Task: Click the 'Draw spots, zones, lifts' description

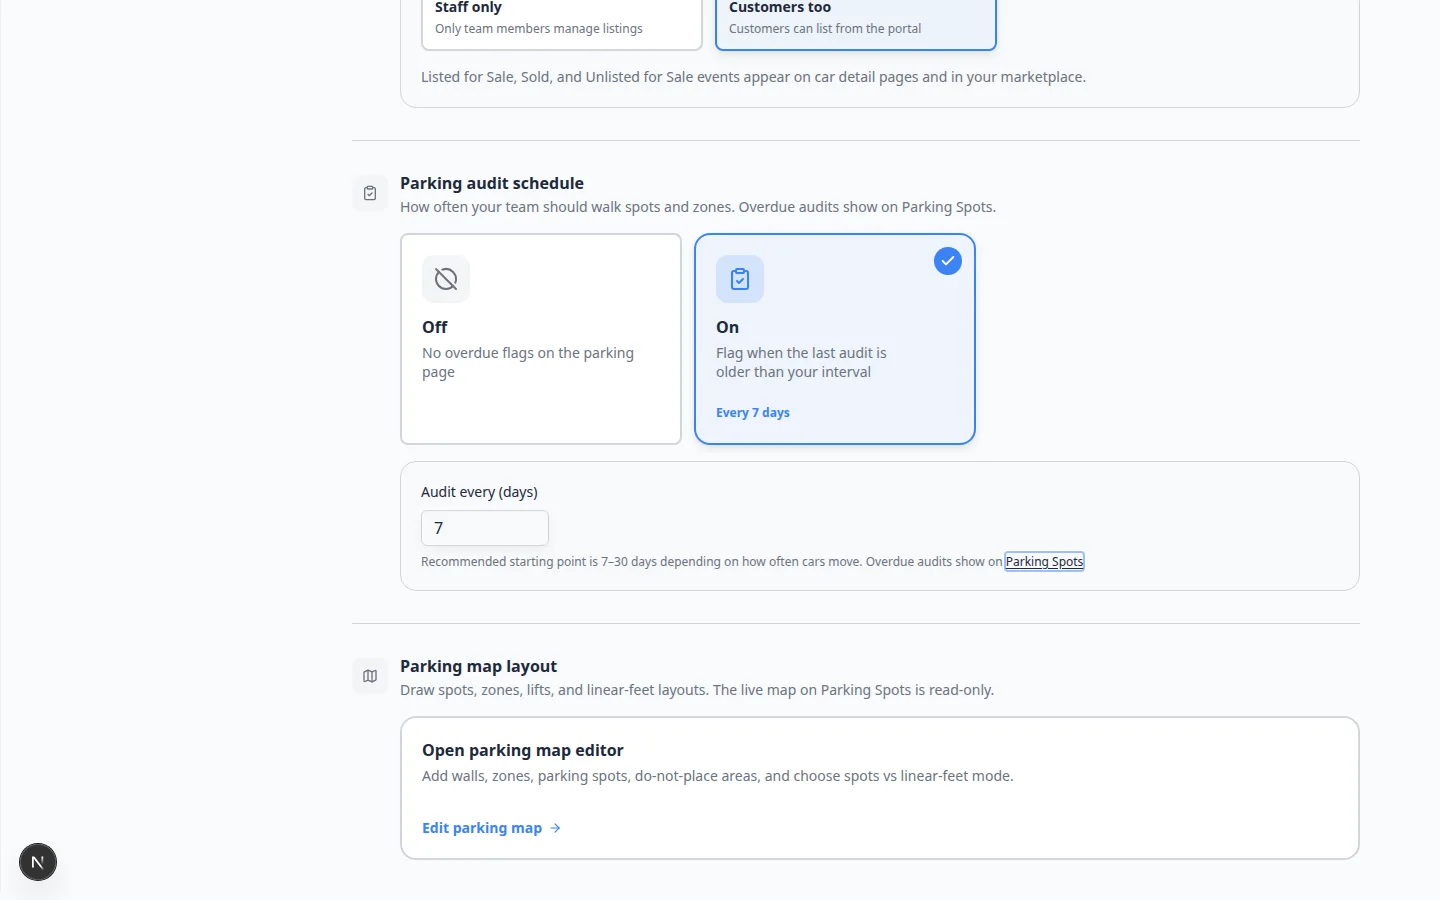Action: 697,690
